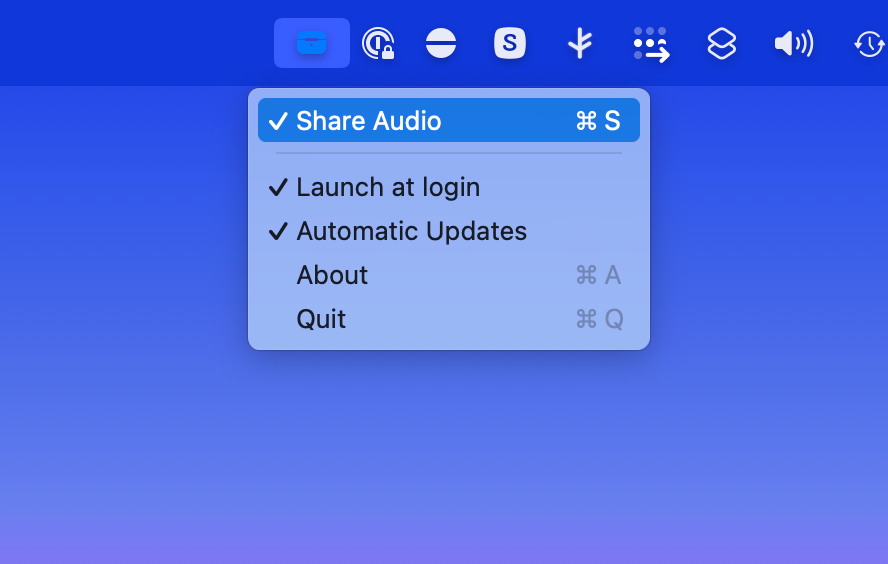Open the rounded square S icon
The image size is (888, 564).
coord(510,43)
